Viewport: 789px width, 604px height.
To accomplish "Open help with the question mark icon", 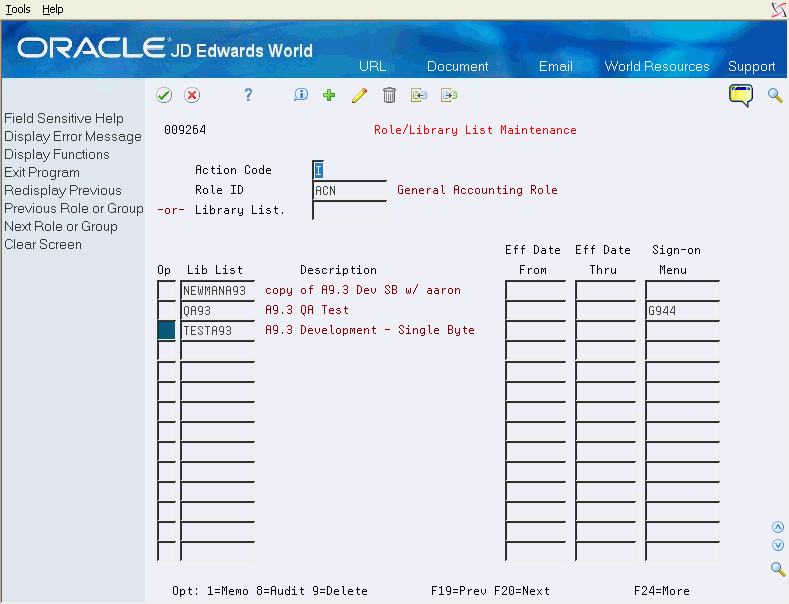I will click(248, 95).
